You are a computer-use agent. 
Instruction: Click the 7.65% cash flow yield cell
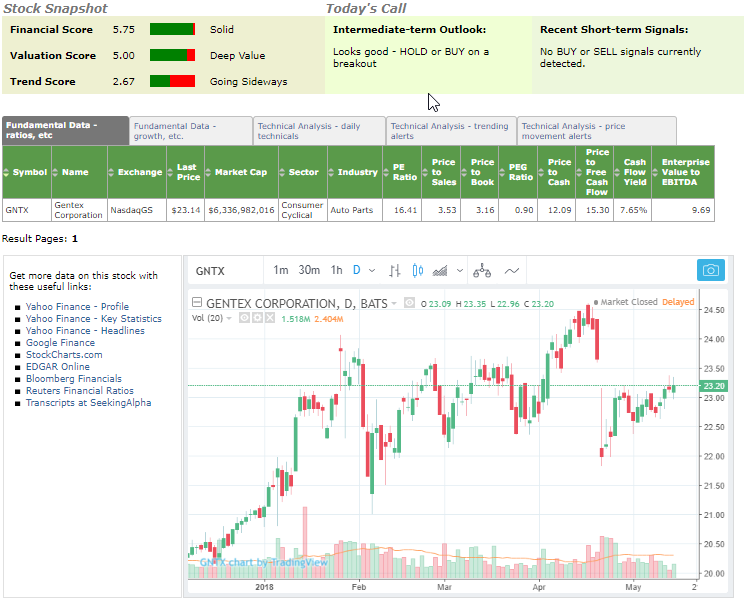[x=633, y=210]
